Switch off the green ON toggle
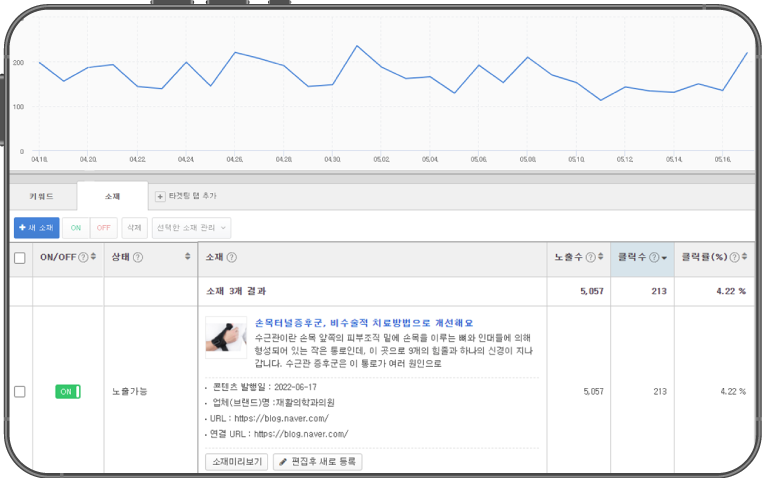762x478 pixels. point(67,391)
